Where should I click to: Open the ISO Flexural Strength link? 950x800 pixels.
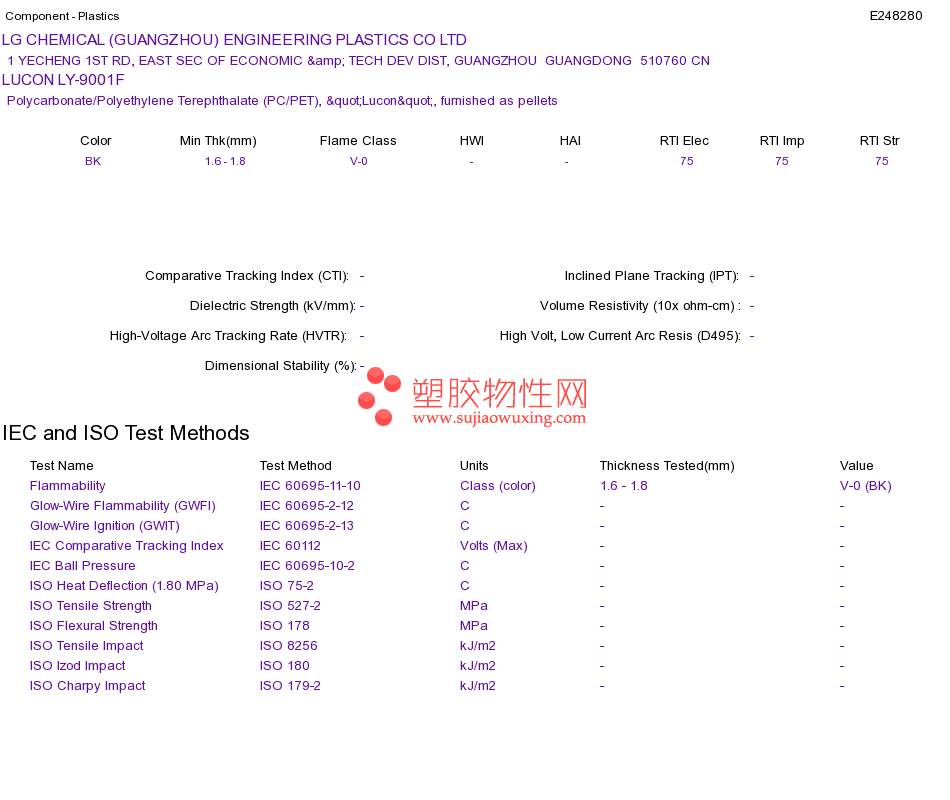pos(93,625)
